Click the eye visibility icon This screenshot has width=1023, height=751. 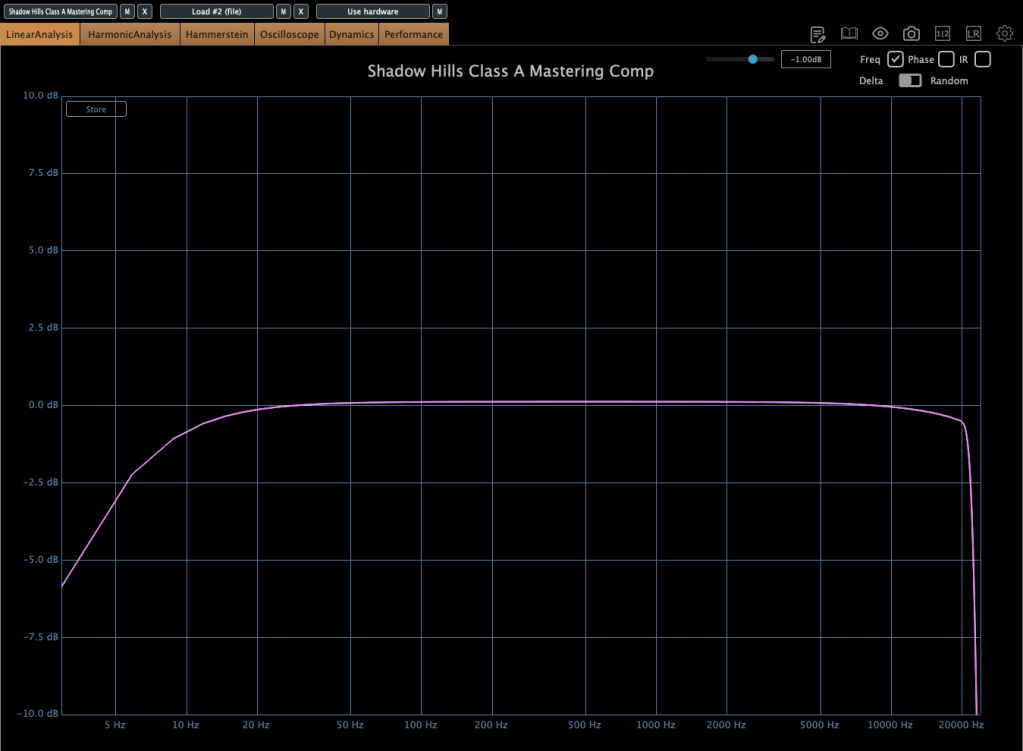coord(880,34)
